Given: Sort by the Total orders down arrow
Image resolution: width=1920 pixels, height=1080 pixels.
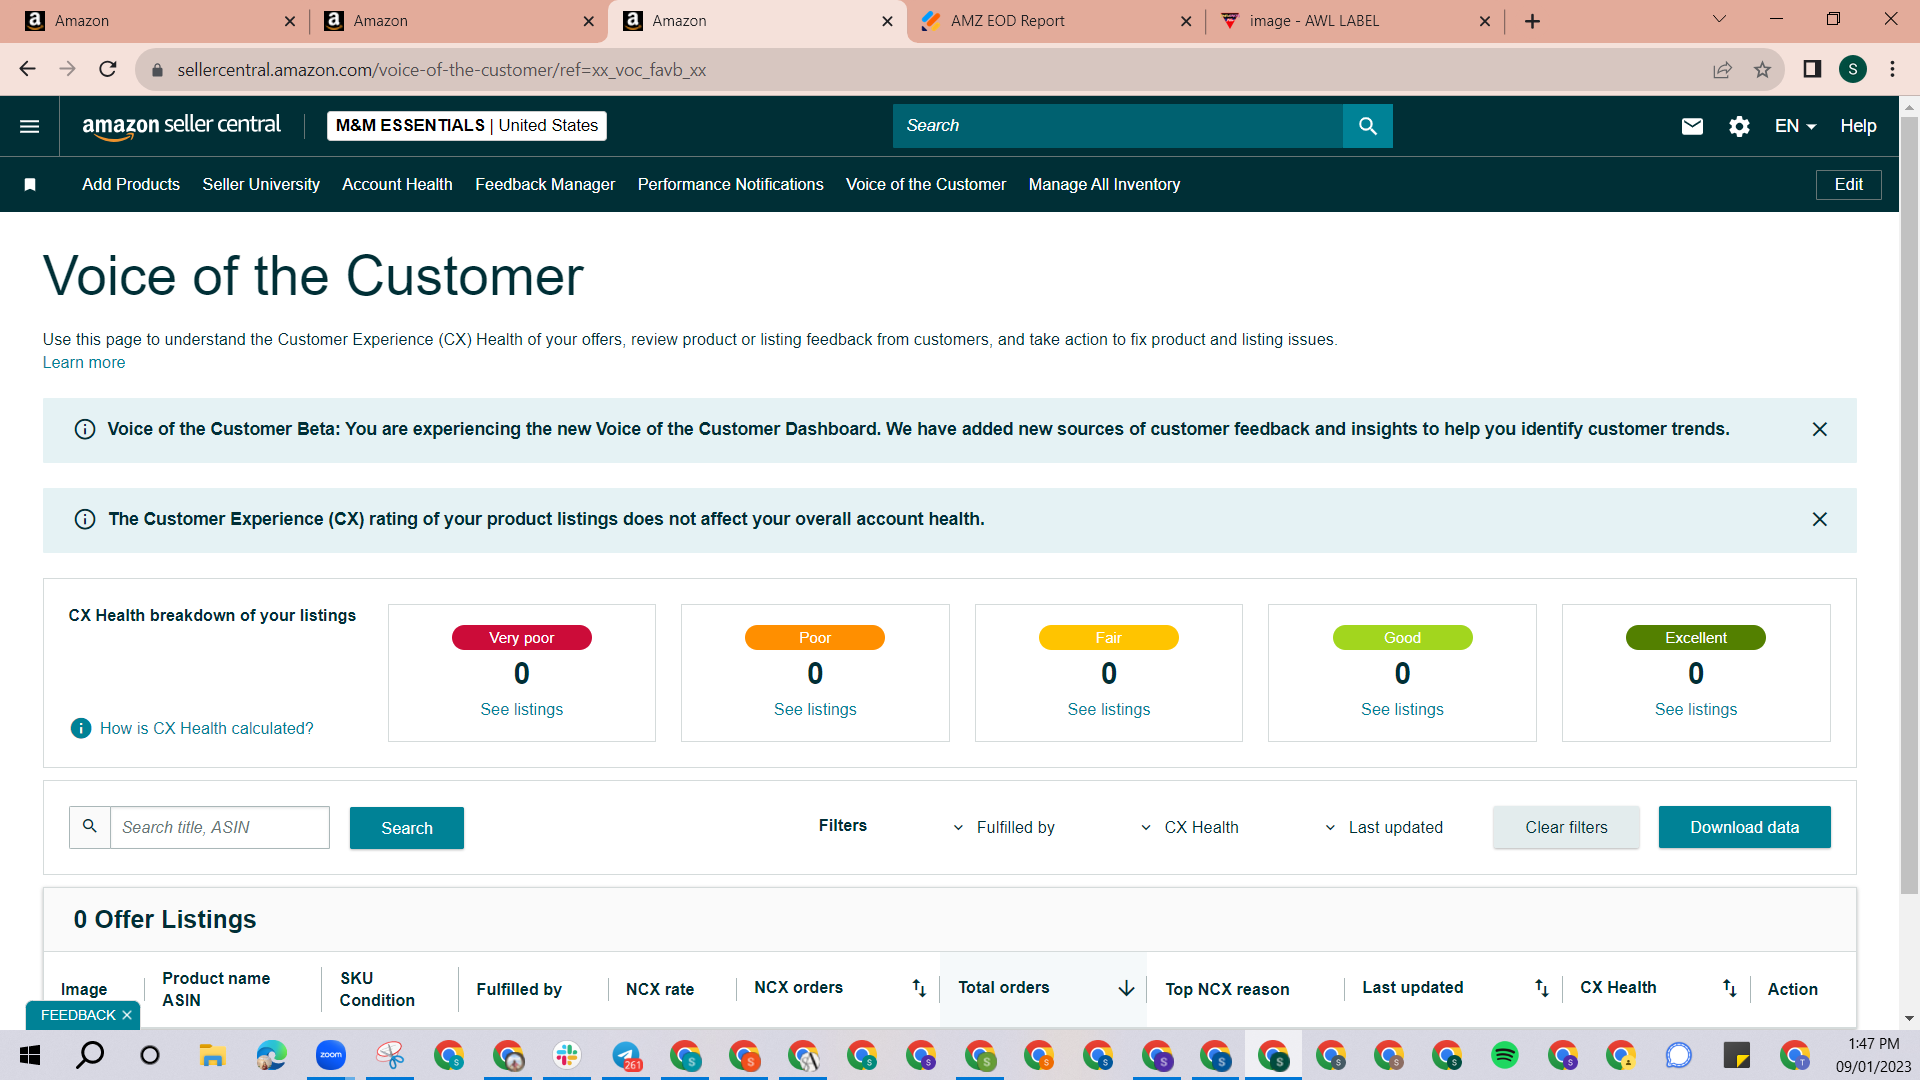Looking at the screenshot, I should point(1126,988).
